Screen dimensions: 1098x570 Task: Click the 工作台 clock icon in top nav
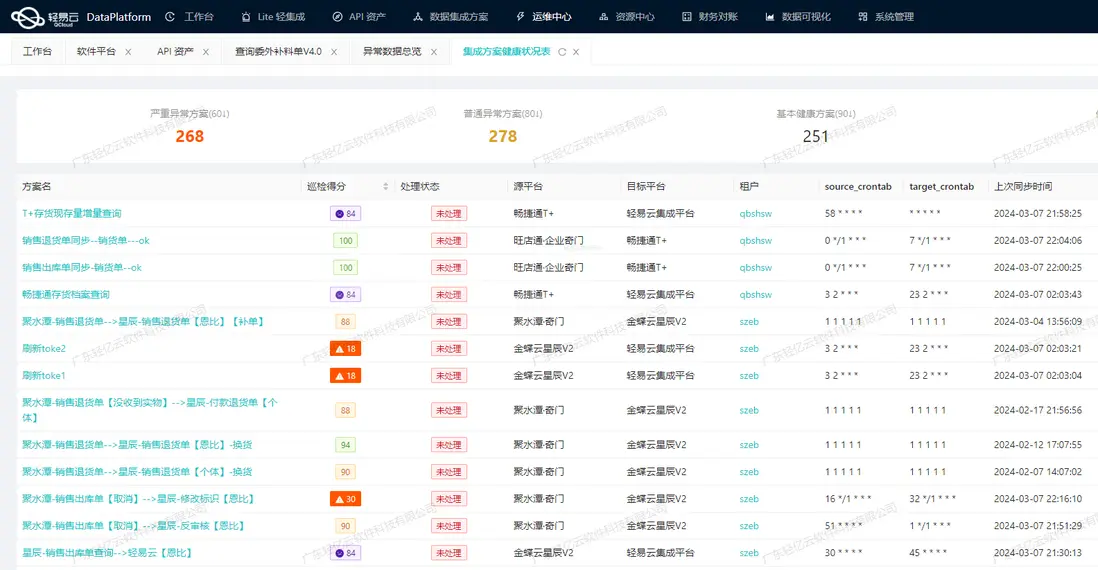[x=170, y=17]
